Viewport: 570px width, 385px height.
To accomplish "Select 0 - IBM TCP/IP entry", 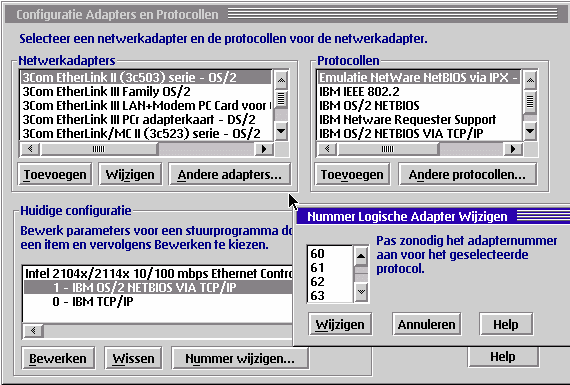I will point(158,301).
